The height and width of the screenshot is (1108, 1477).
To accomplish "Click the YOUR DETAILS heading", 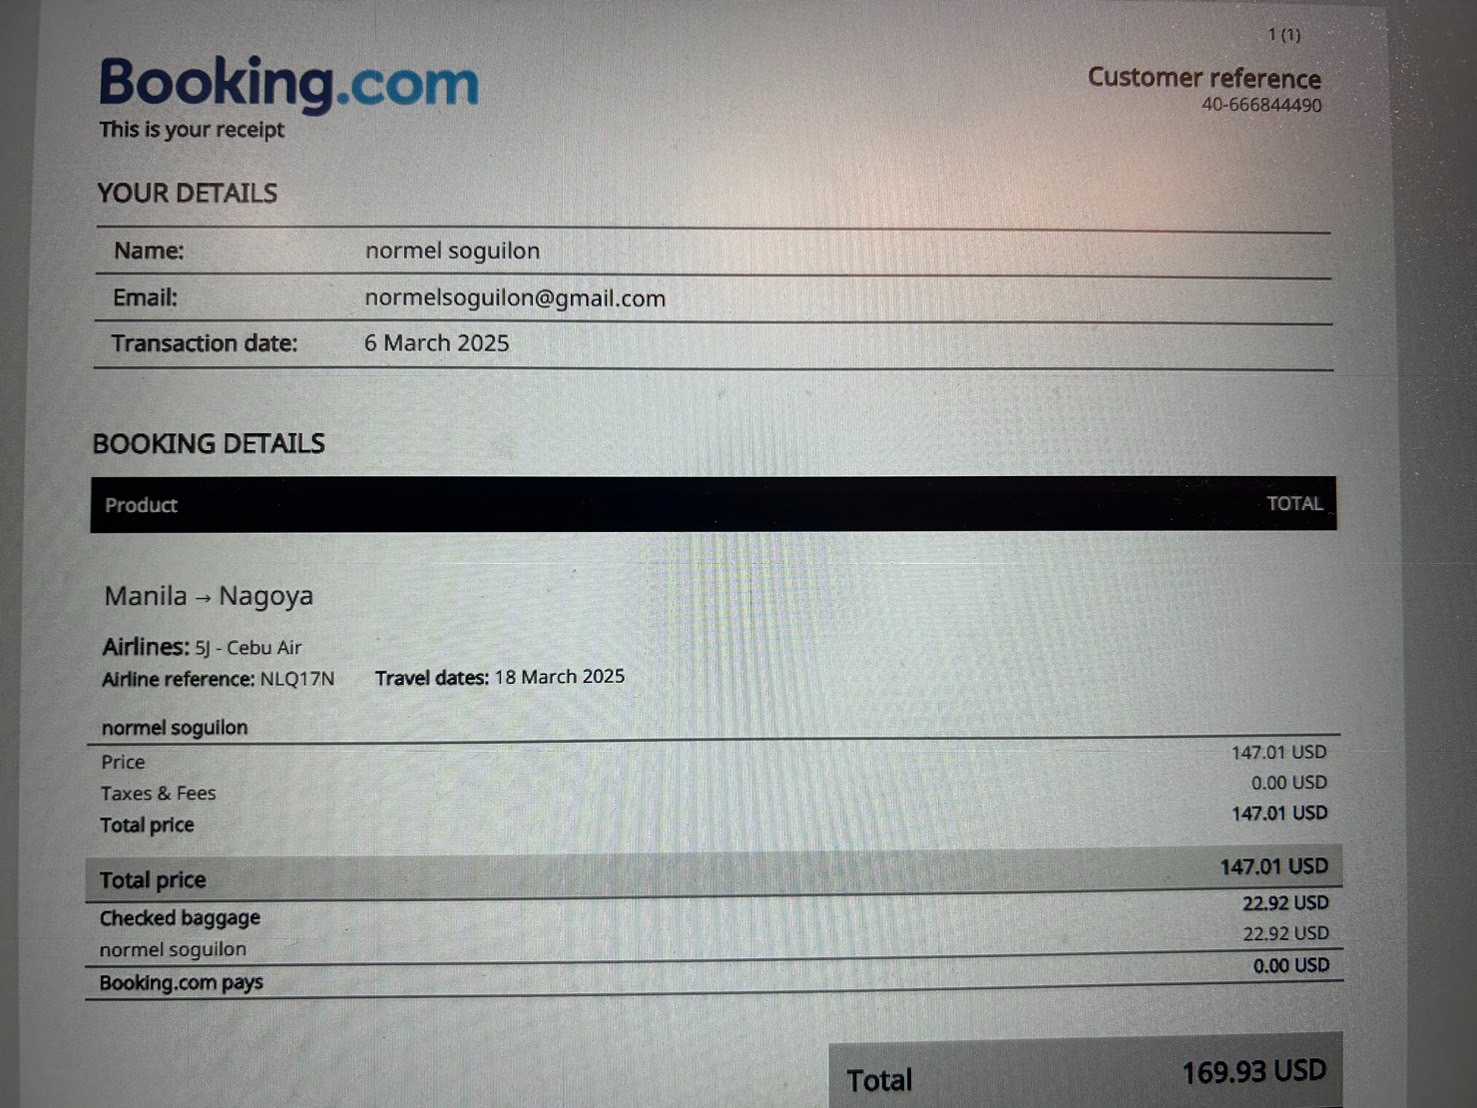I will [187, 193].
